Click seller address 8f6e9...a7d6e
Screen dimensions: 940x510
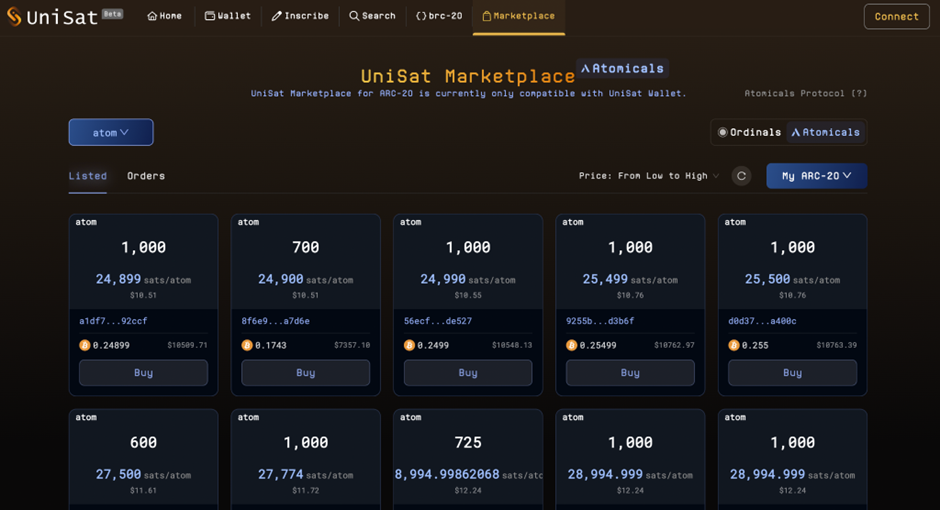(276, 321)
